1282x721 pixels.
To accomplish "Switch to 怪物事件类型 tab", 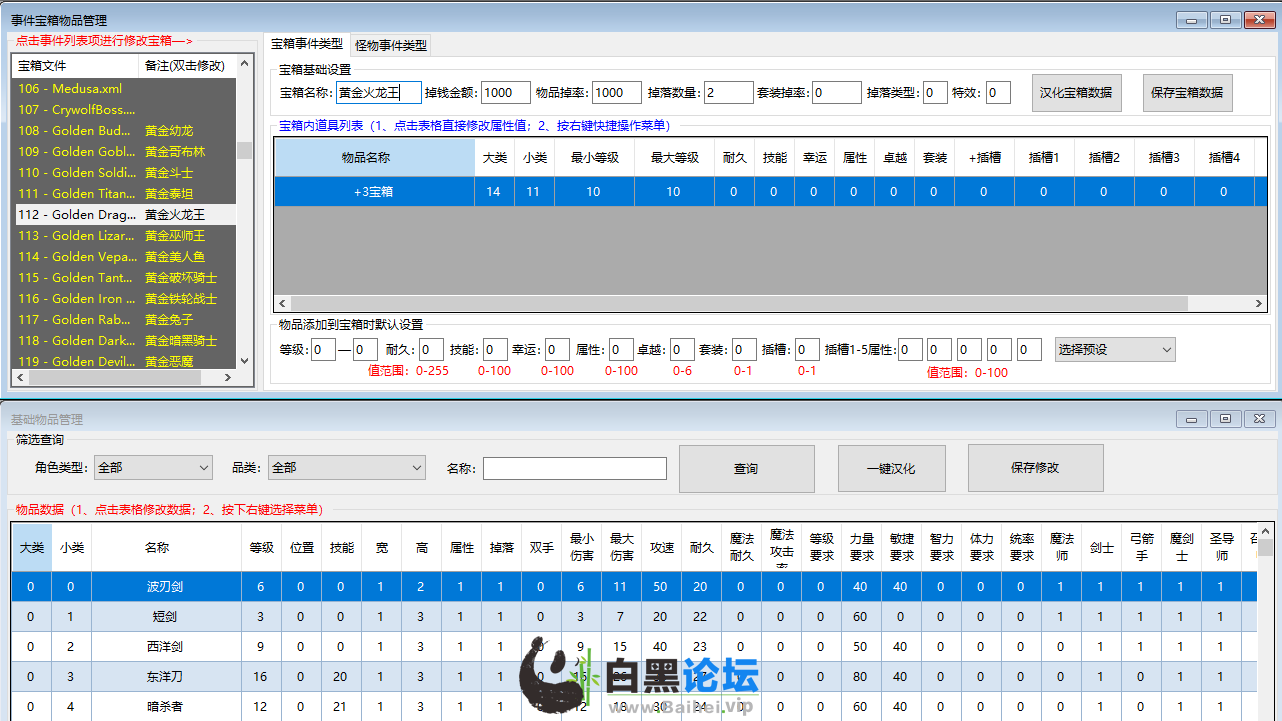I will (391, 45).
